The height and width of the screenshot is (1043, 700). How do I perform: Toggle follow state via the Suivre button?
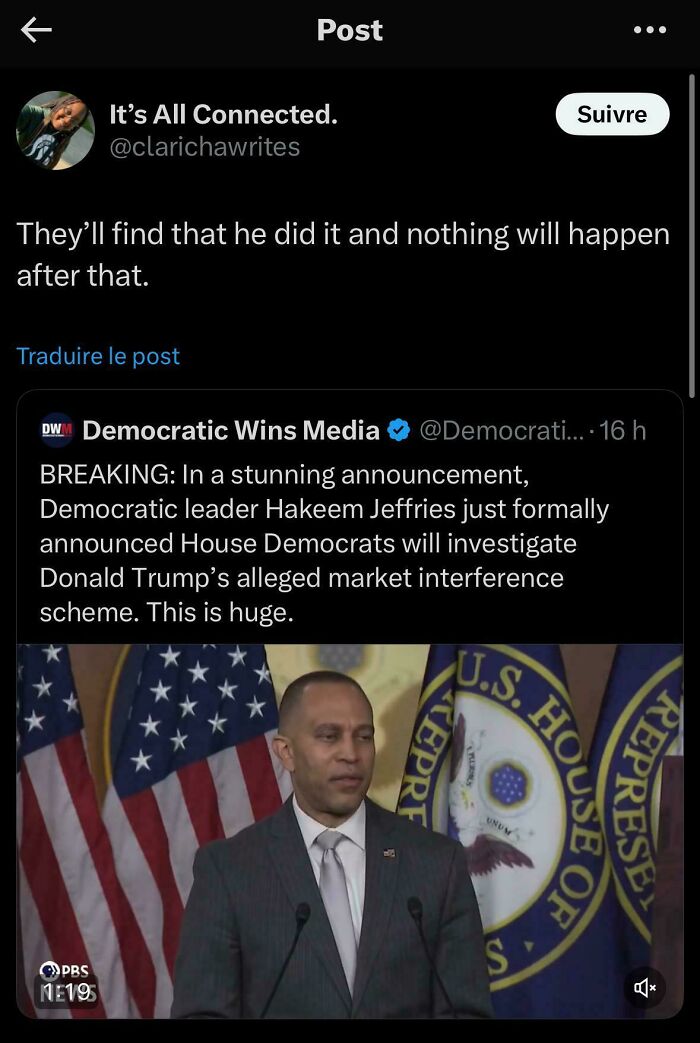[x=612, y=114]
